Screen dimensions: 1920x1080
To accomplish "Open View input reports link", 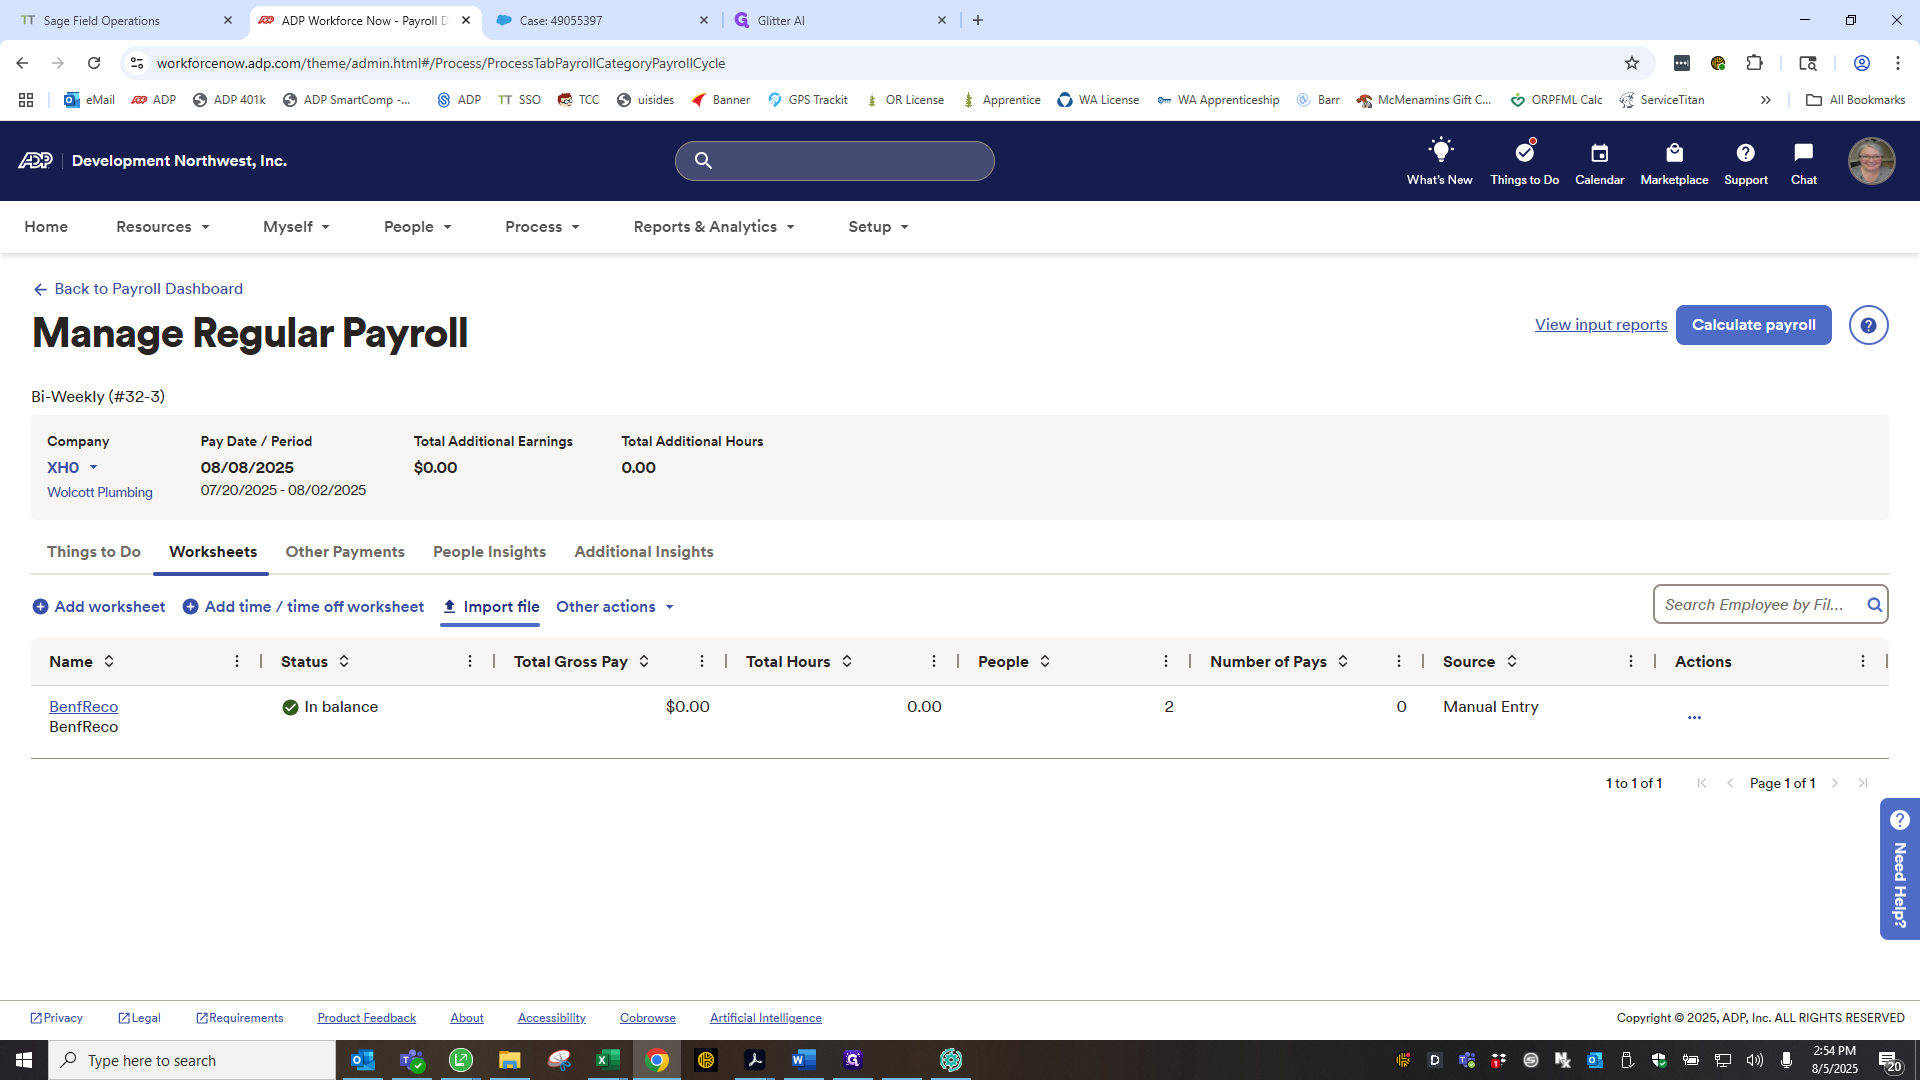I will 1601,325.
